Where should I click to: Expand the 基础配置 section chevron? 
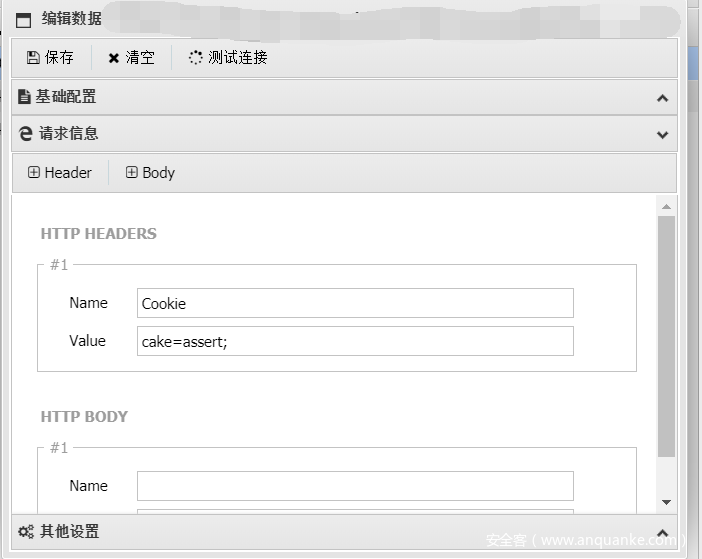coord(663,98)
